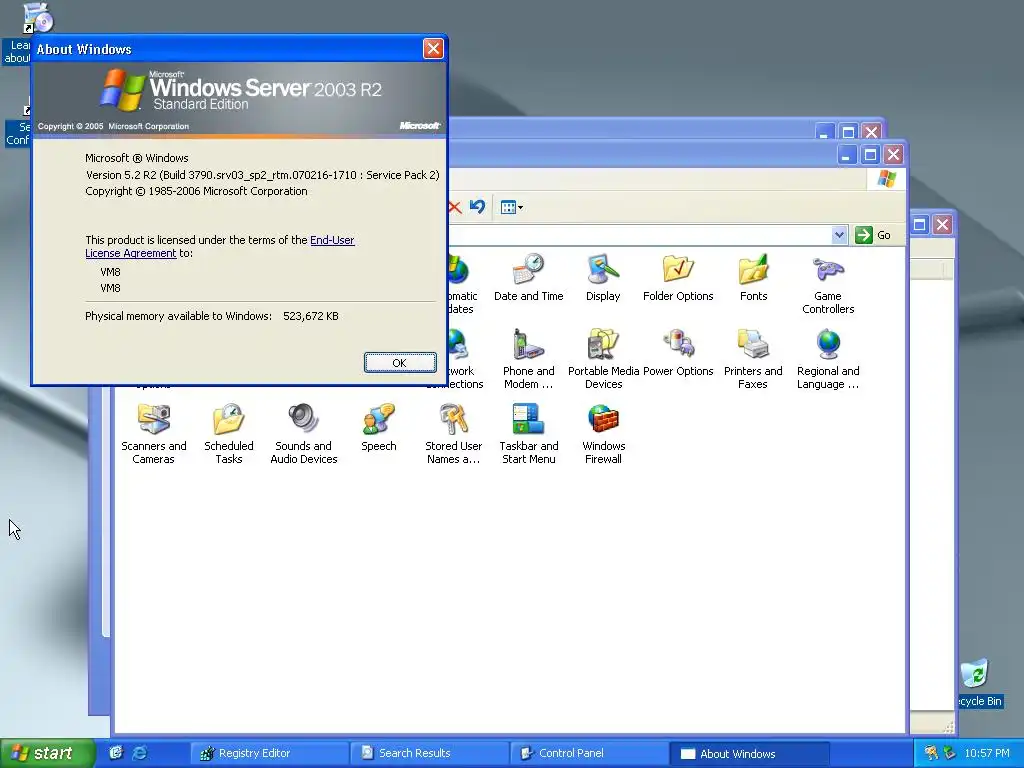Click Show Desktop quick launch icon

[x=116, y=753]
